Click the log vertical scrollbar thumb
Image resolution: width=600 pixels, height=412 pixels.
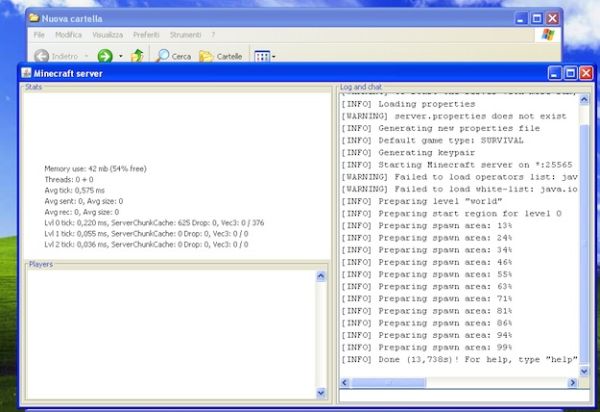(584, 245)
